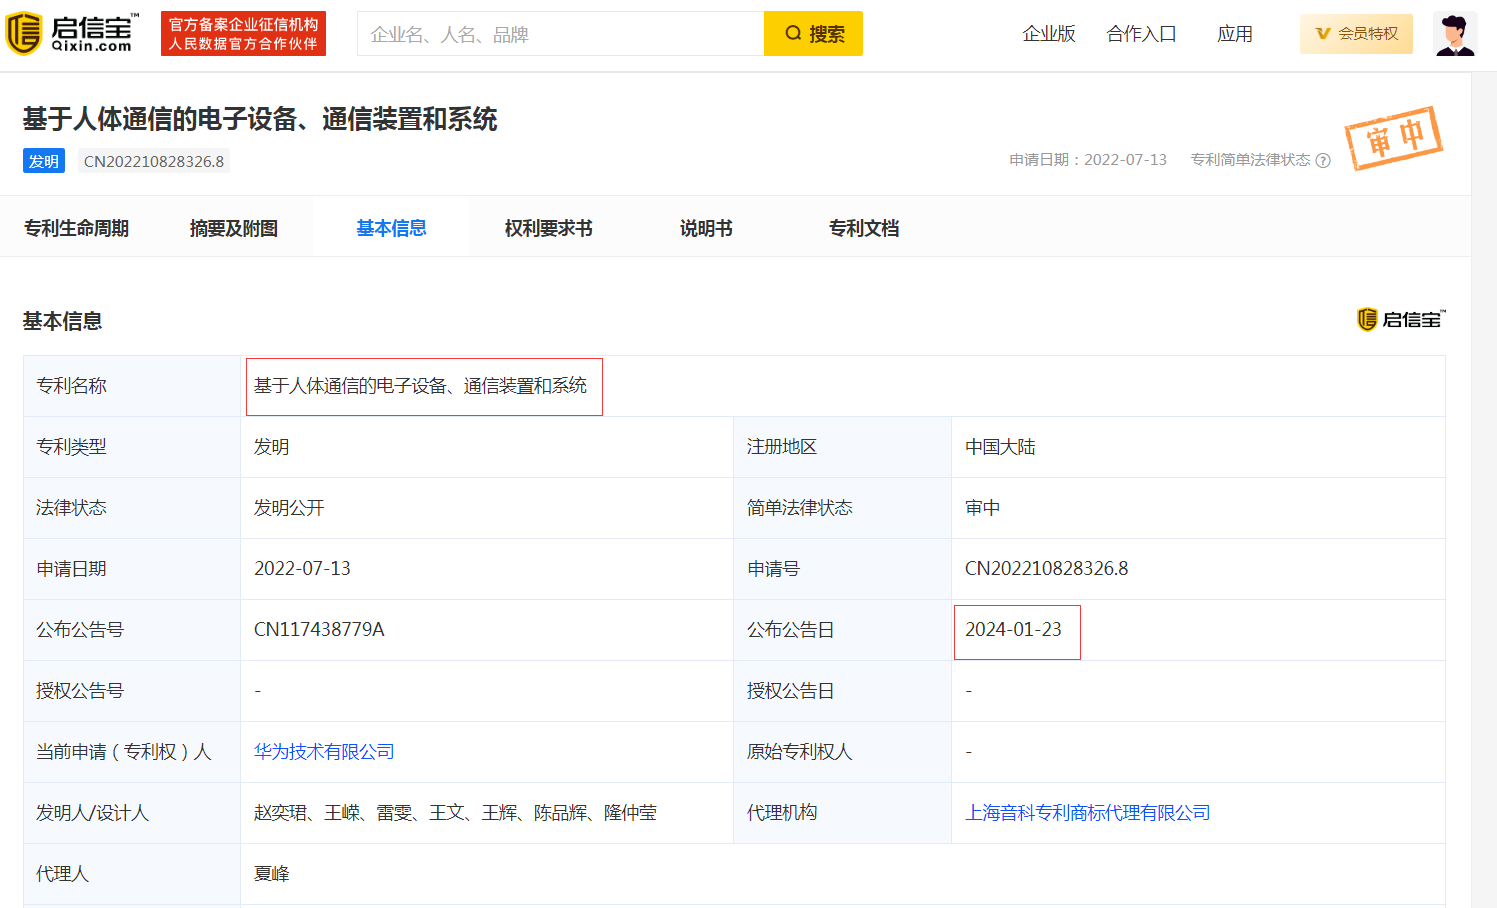Click the 启信宝 watermark logo in 基本信息

(1401, 320)
